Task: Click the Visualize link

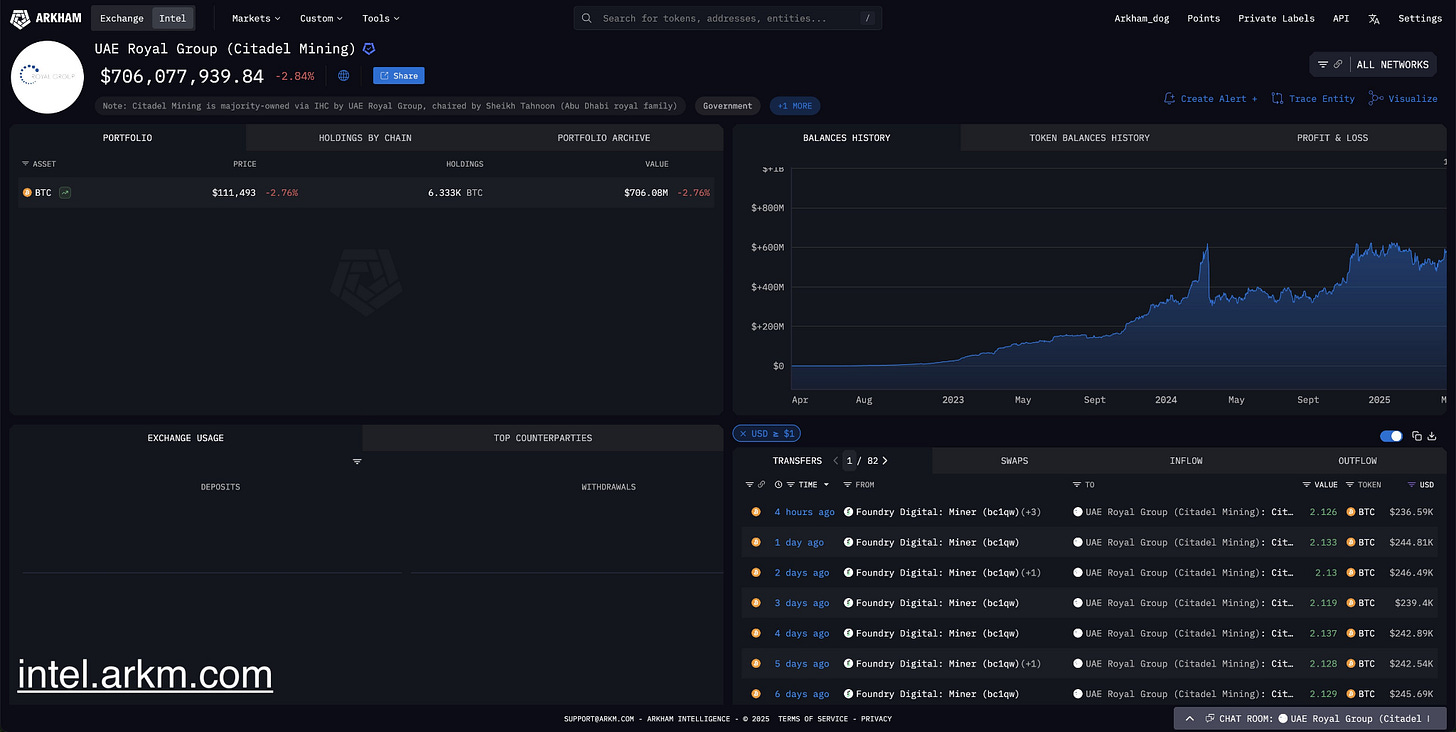Action: tap(1403, 98)
